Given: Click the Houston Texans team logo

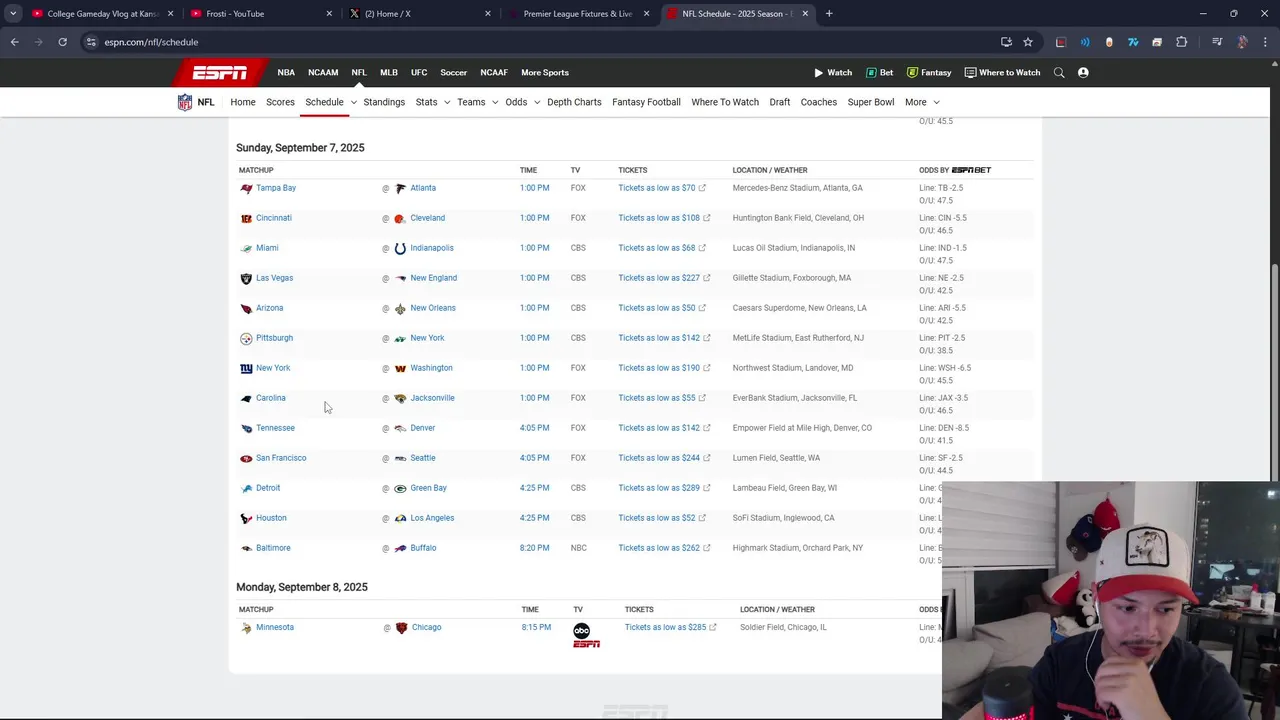Looking at the screenshot, I should coord(246,518).
